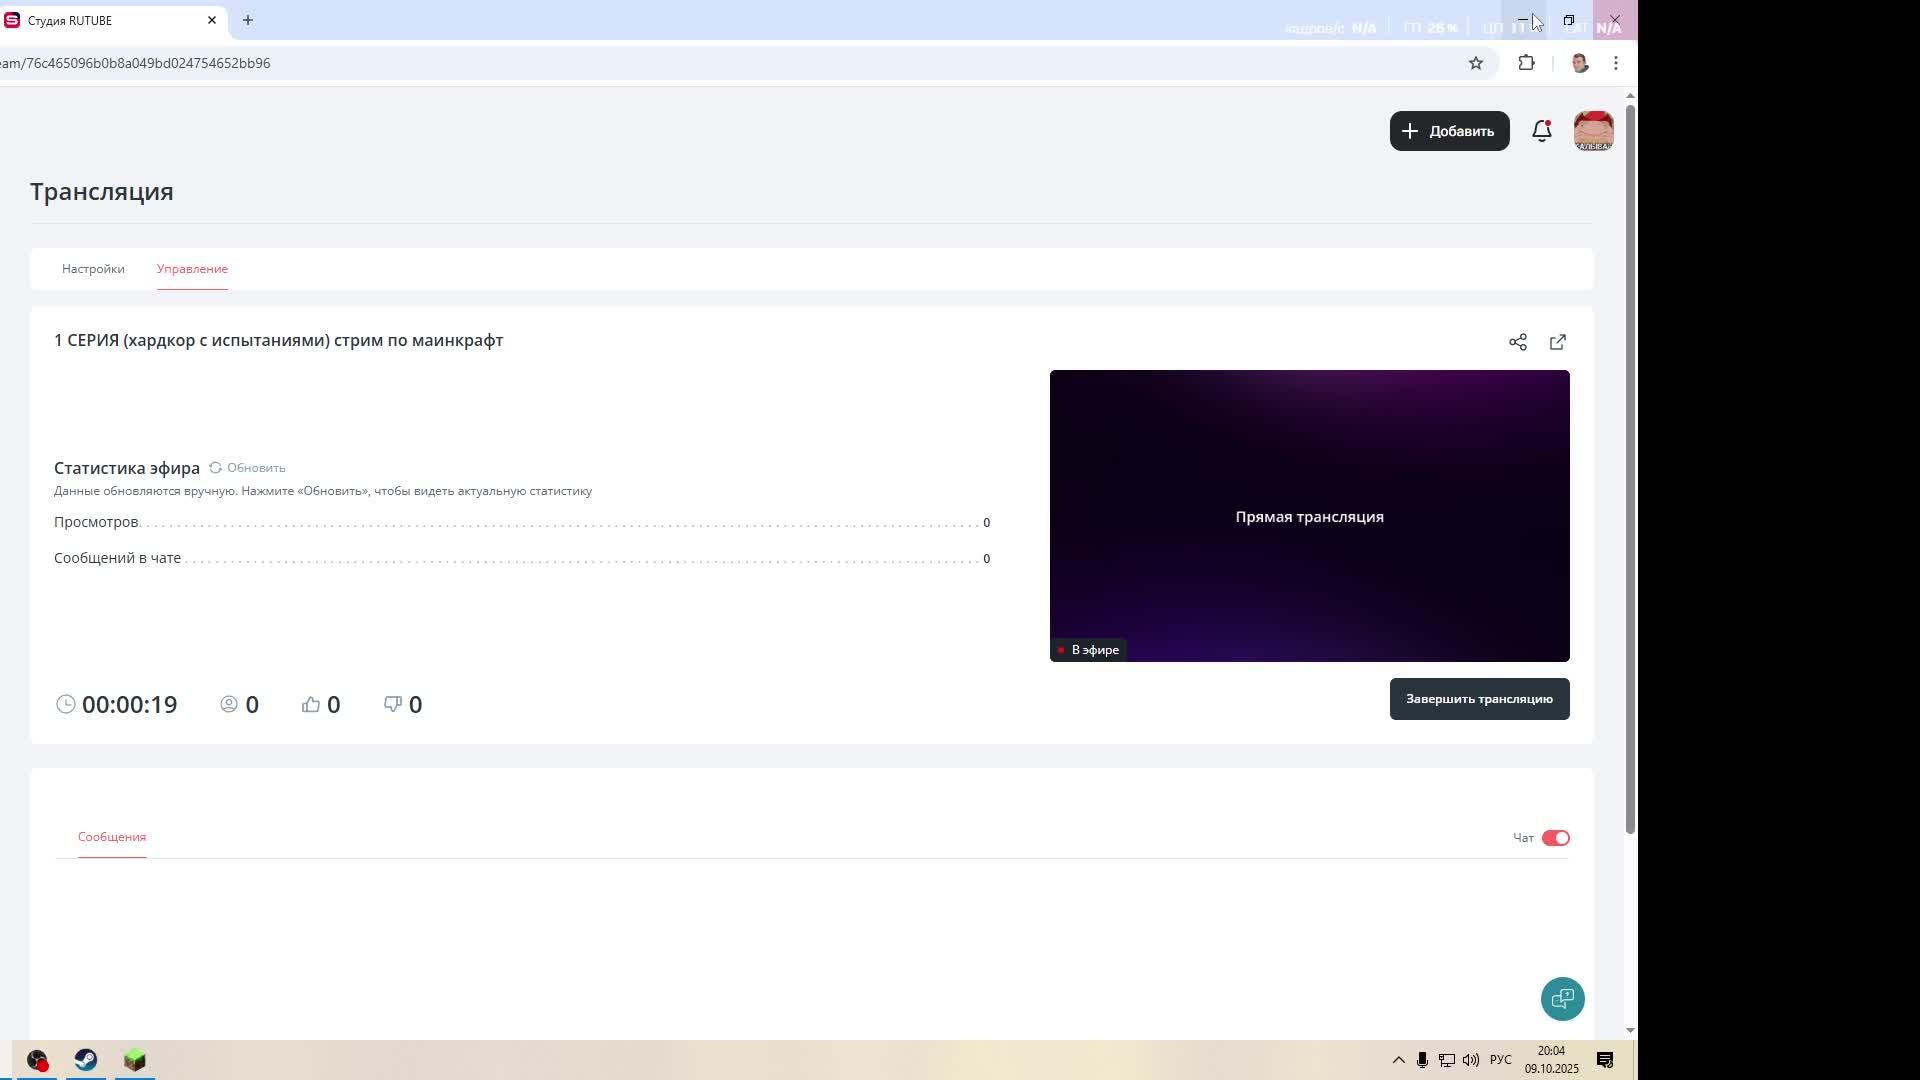
Task: Bookmark this page with star icon
Action: 1475,63
